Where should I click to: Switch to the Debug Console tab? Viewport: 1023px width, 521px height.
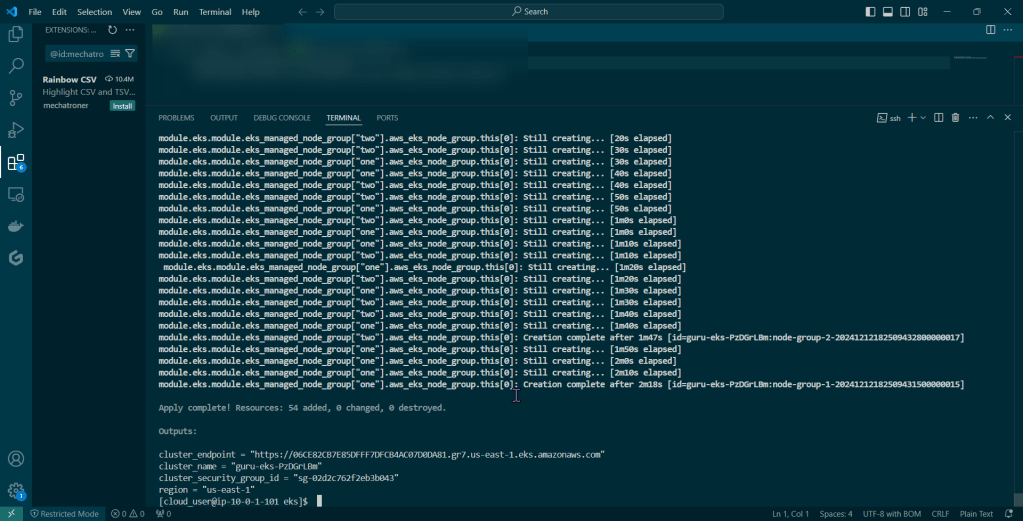[282, 118]
